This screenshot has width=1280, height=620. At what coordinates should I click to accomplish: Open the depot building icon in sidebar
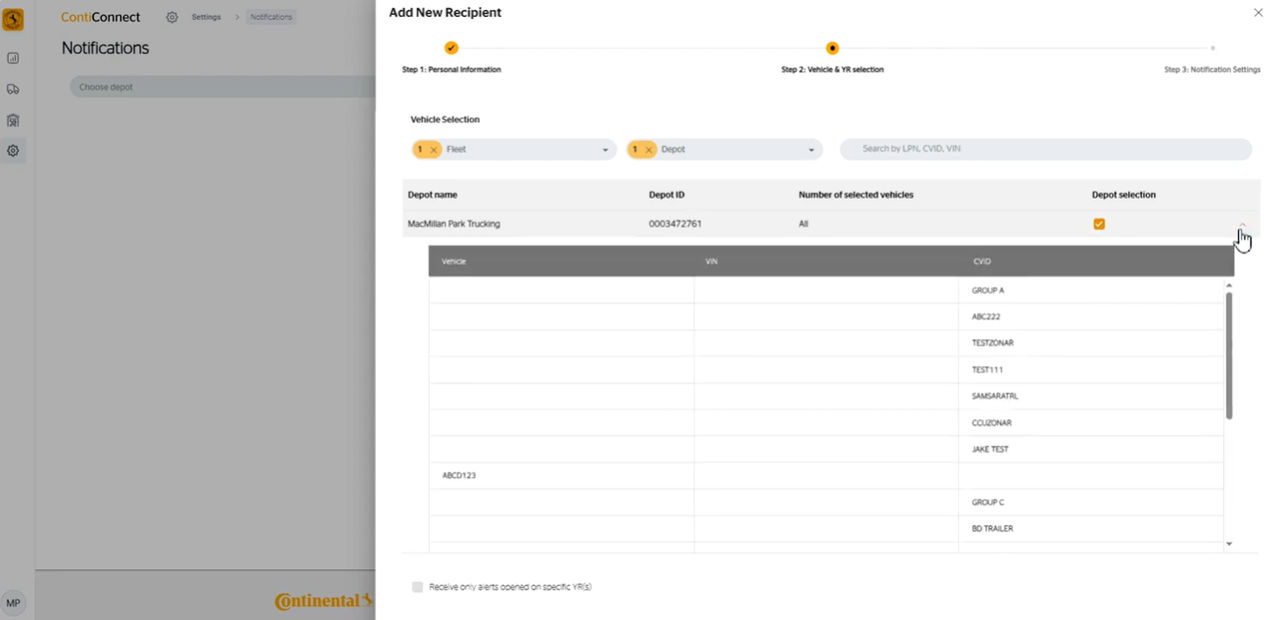click(x=13, y=120)
